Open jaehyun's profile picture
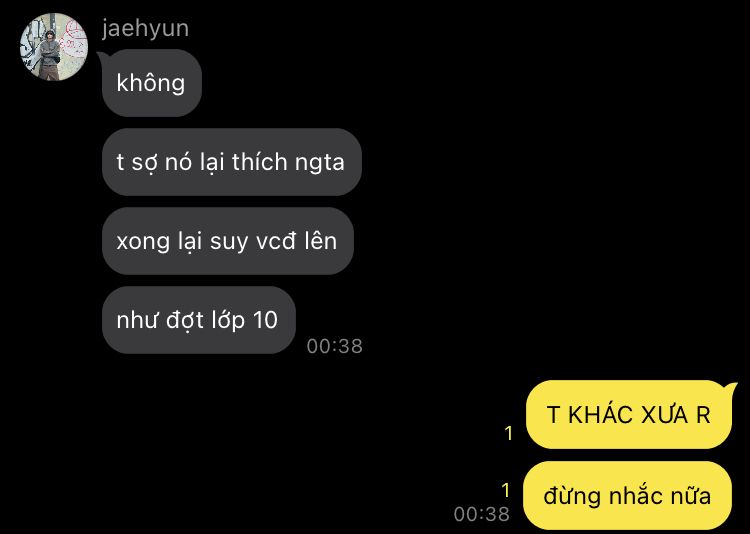This screenshot has width=750, height=534. click(54, 46)
